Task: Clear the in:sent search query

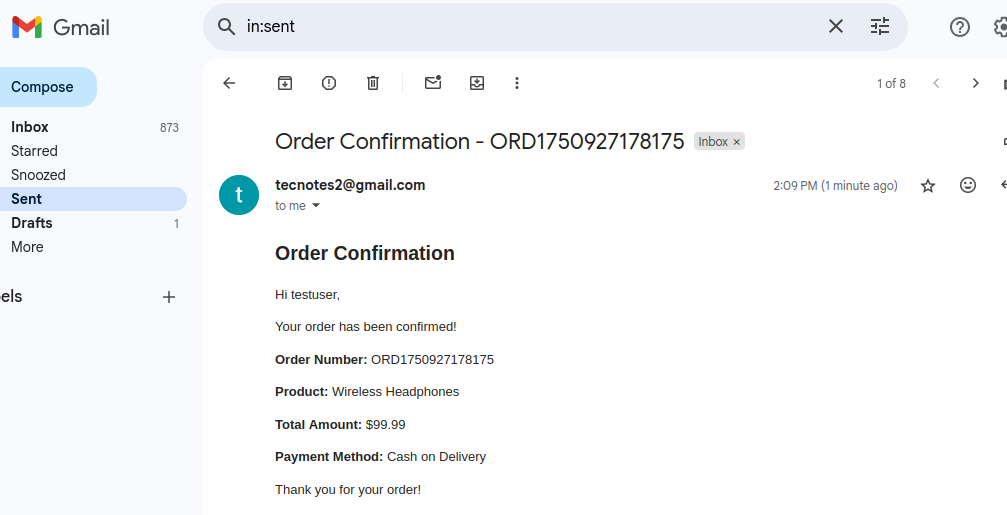Action: tap(836, 26)
